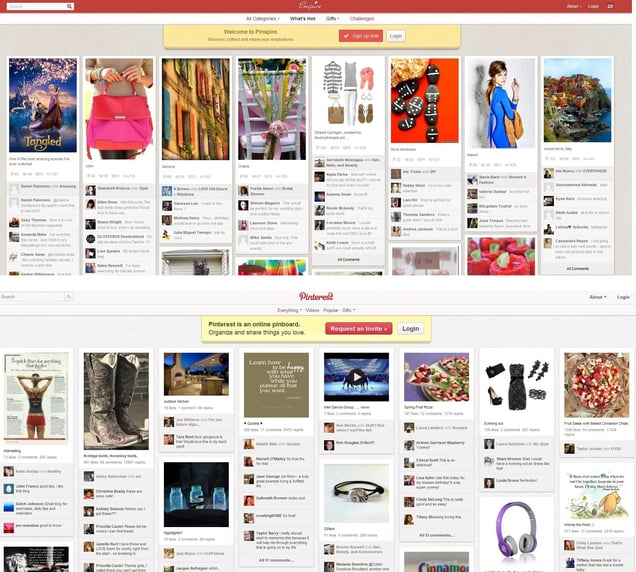Open the strawberry shots pin on Pinspire
The width and height of the screenshot is (636, 572).
pyautogui.click(x=501, y=256)
